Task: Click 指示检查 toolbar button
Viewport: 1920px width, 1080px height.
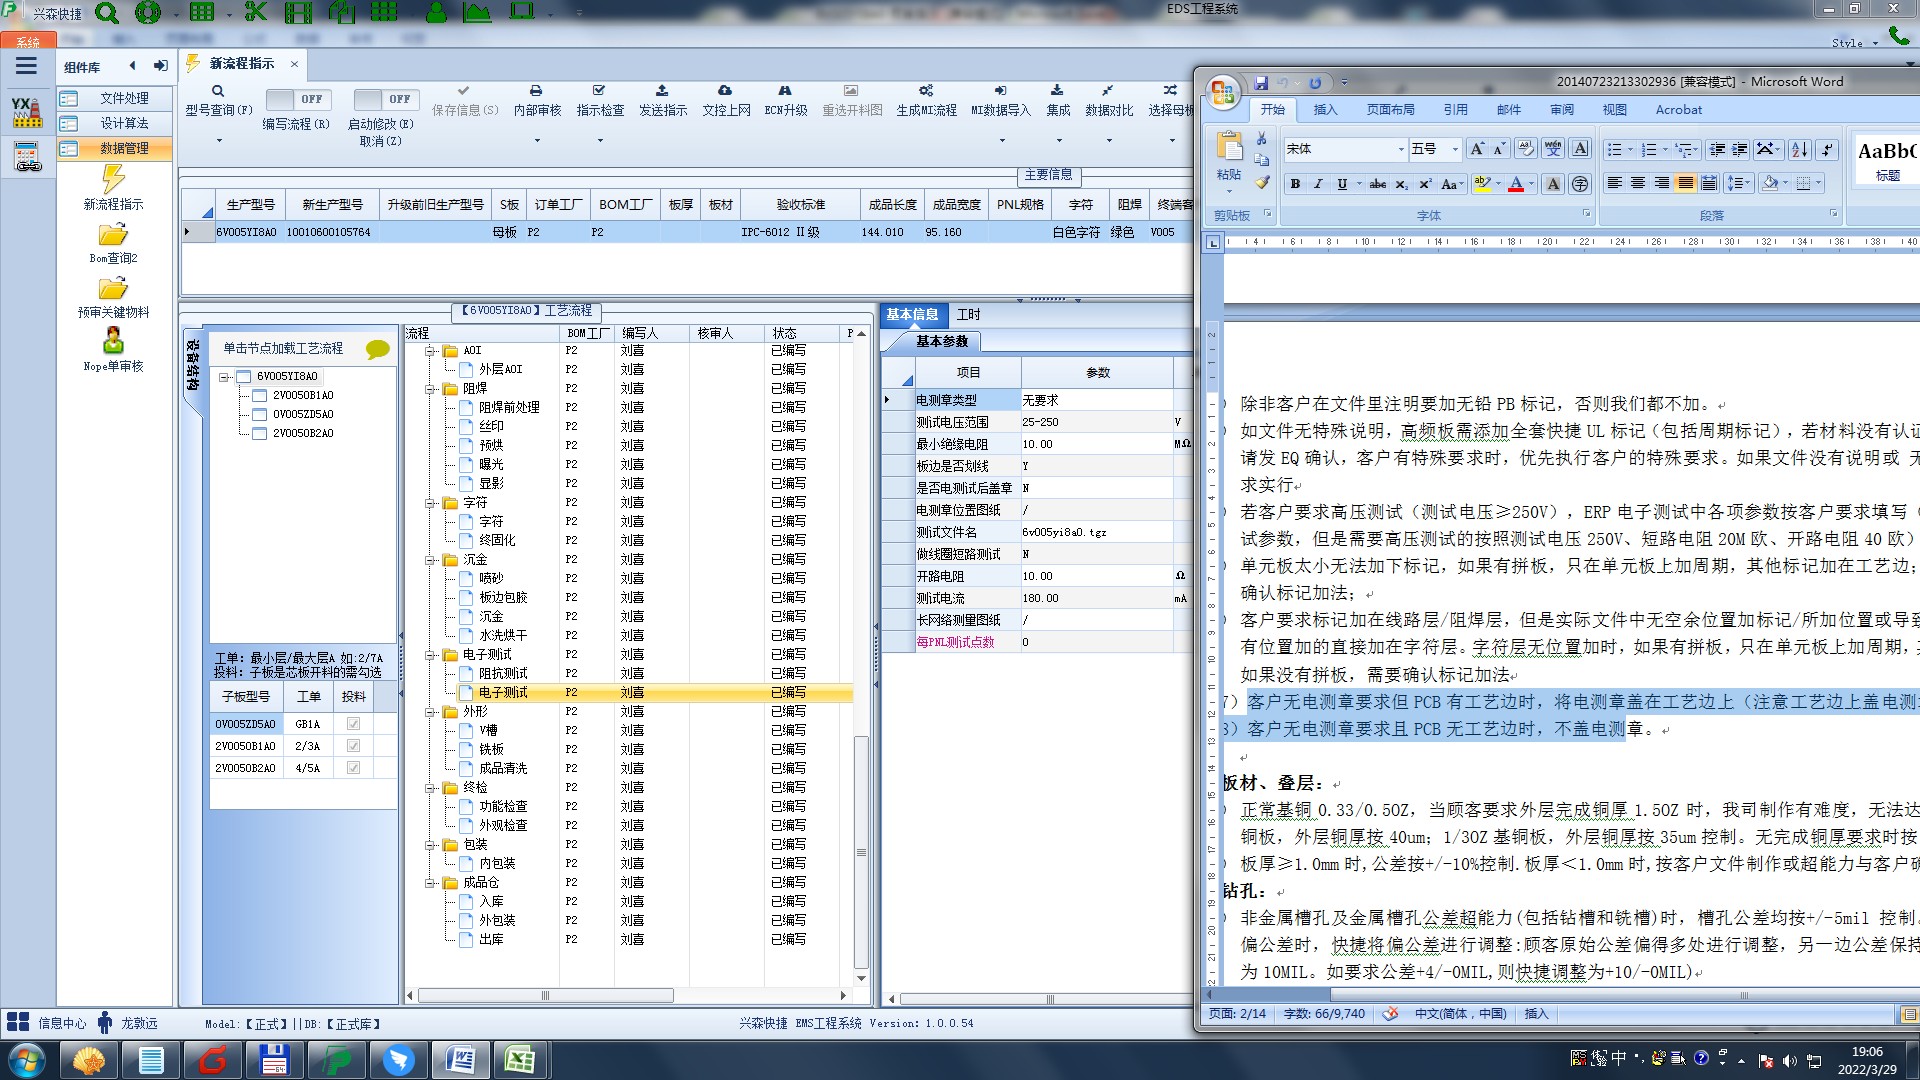Action: pyautogui.click(x=600, y=100)
